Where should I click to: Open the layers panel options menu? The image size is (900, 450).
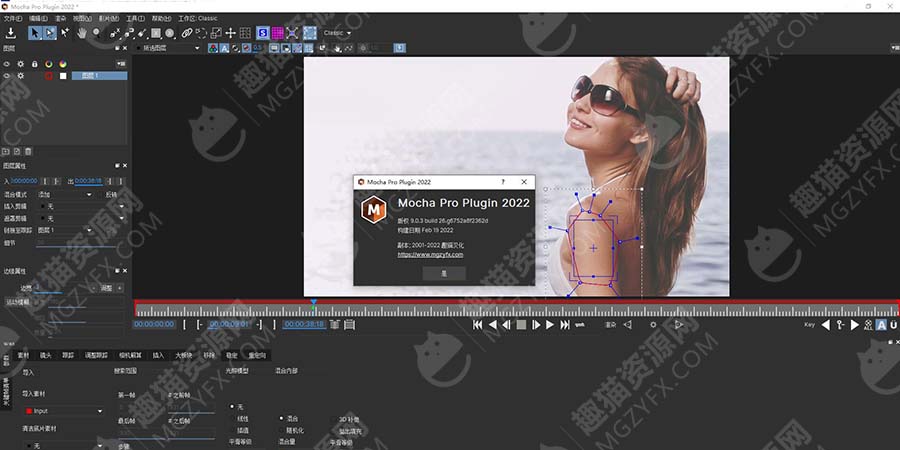(x=121, y=64)
